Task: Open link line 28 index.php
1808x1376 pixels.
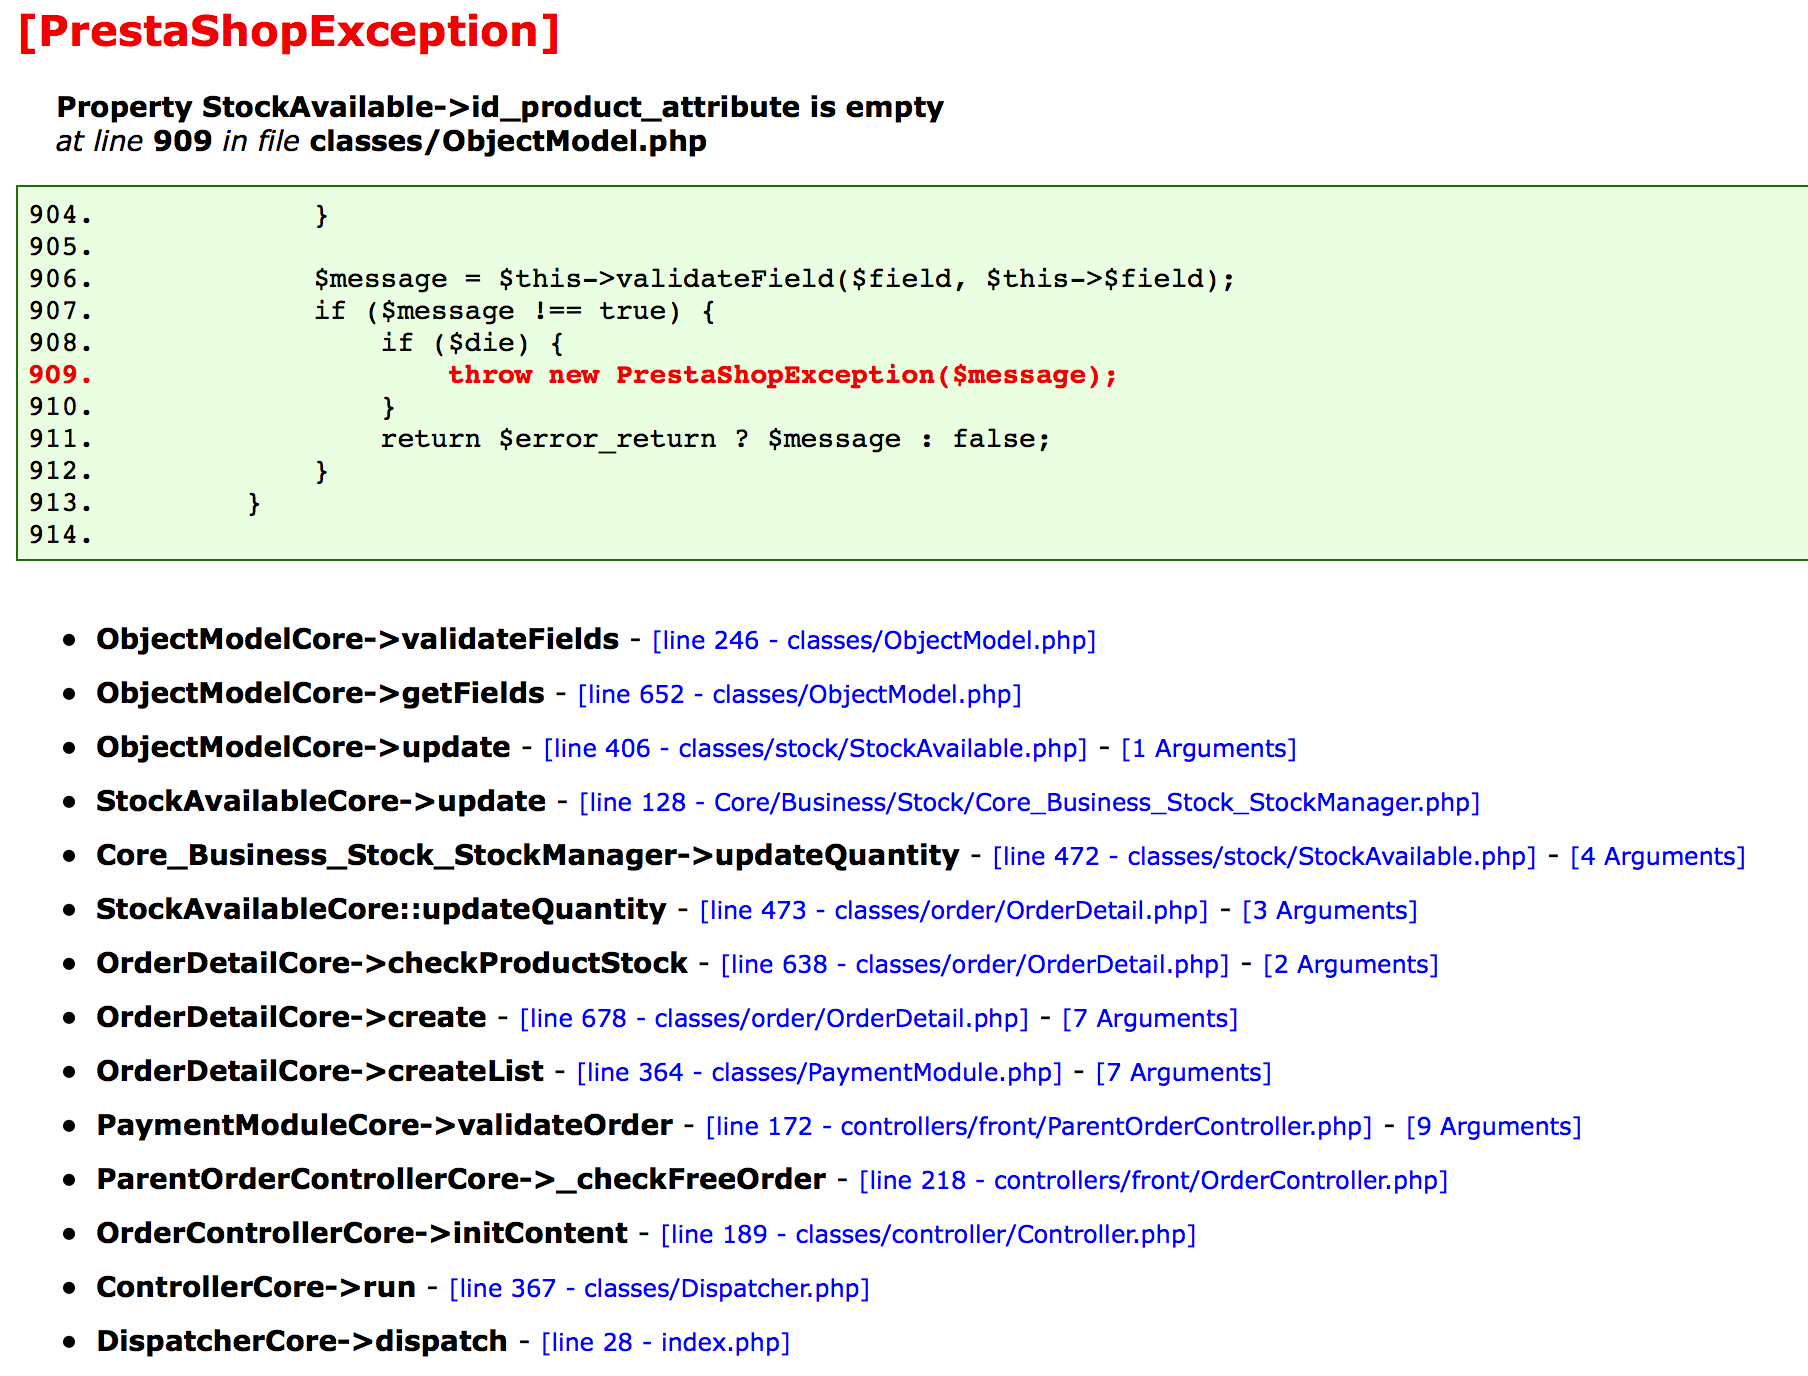Action: (x=666, y=1343)
